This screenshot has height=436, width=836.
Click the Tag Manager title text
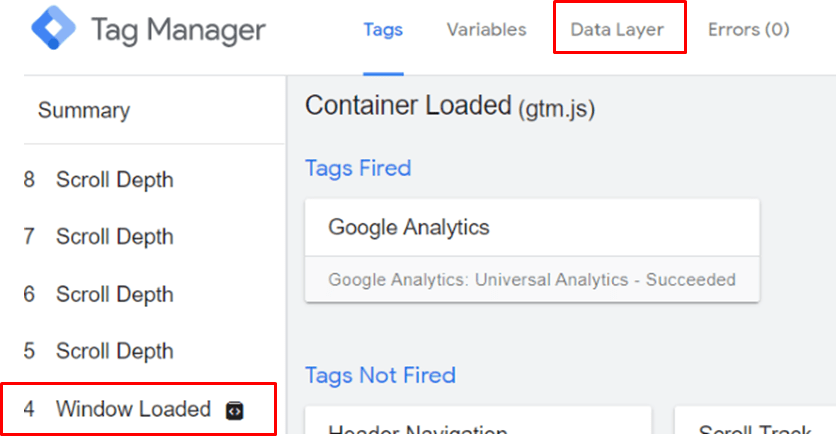[x=178, y=29]
